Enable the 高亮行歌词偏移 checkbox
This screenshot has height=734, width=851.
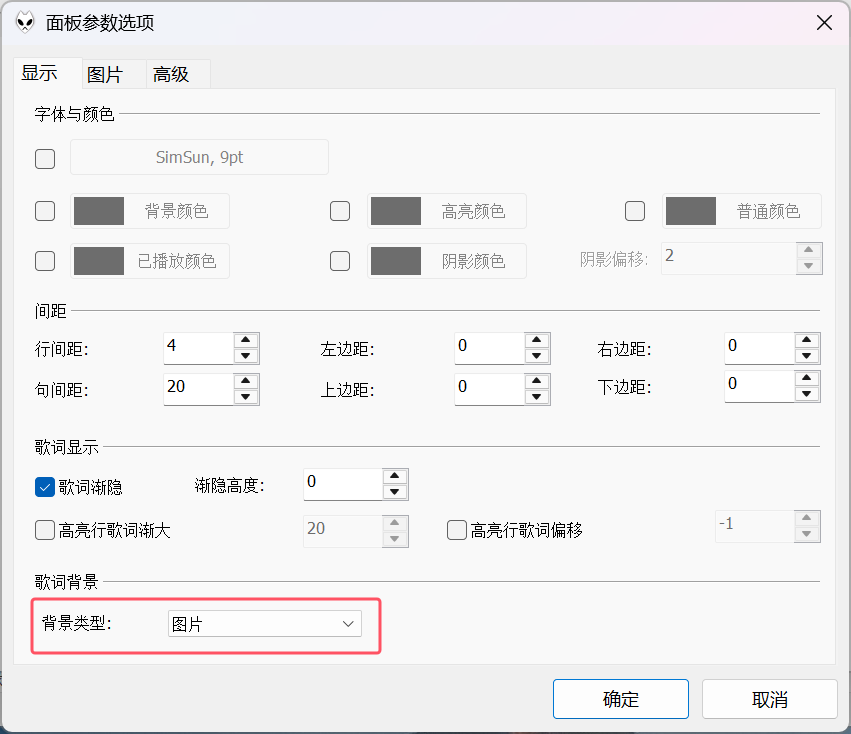[x=456, y=530]
